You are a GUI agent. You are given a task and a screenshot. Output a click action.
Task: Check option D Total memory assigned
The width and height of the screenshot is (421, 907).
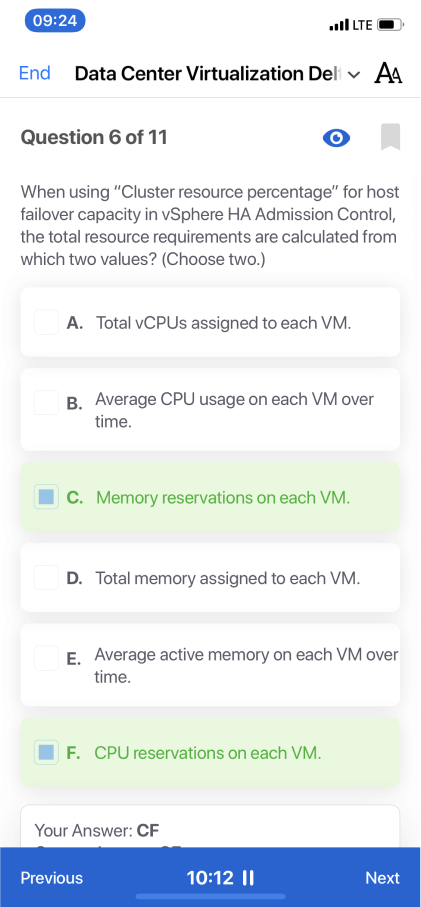(x=46, y=578)
